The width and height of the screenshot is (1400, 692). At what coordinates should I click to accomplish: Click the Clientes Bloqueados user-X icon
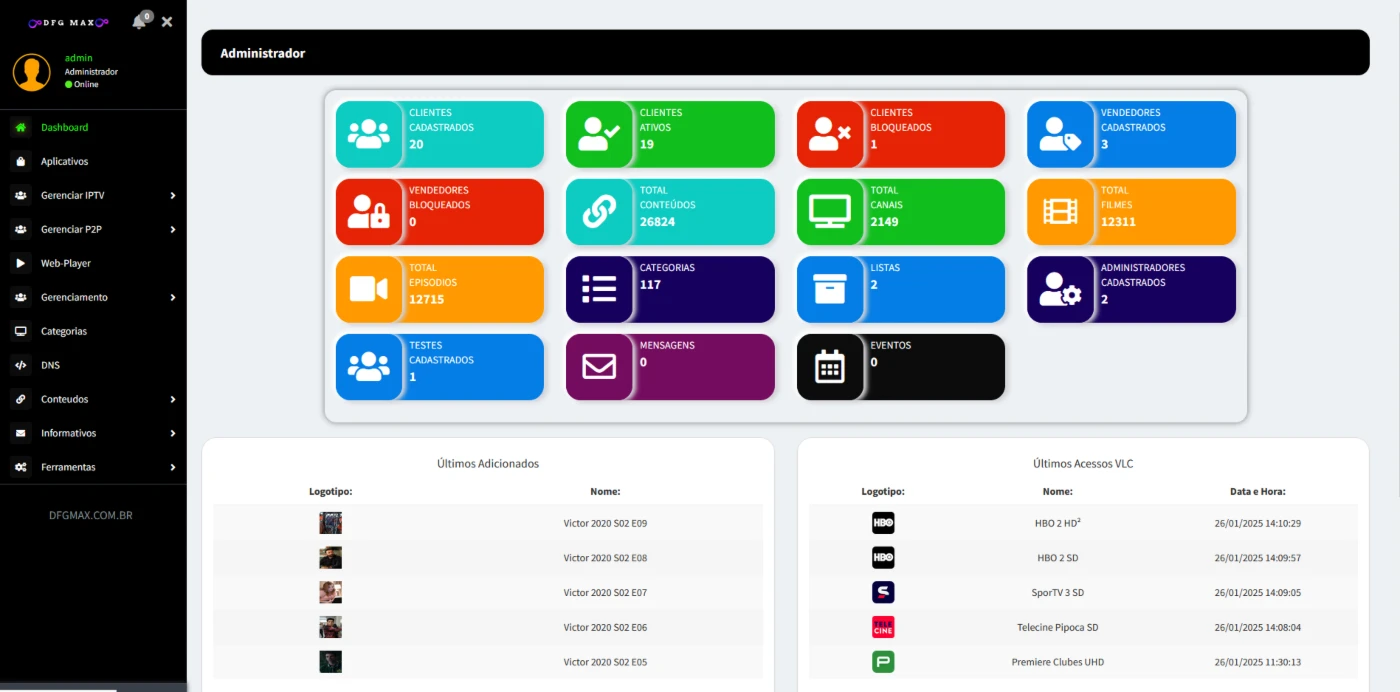[x=829, y=134]
